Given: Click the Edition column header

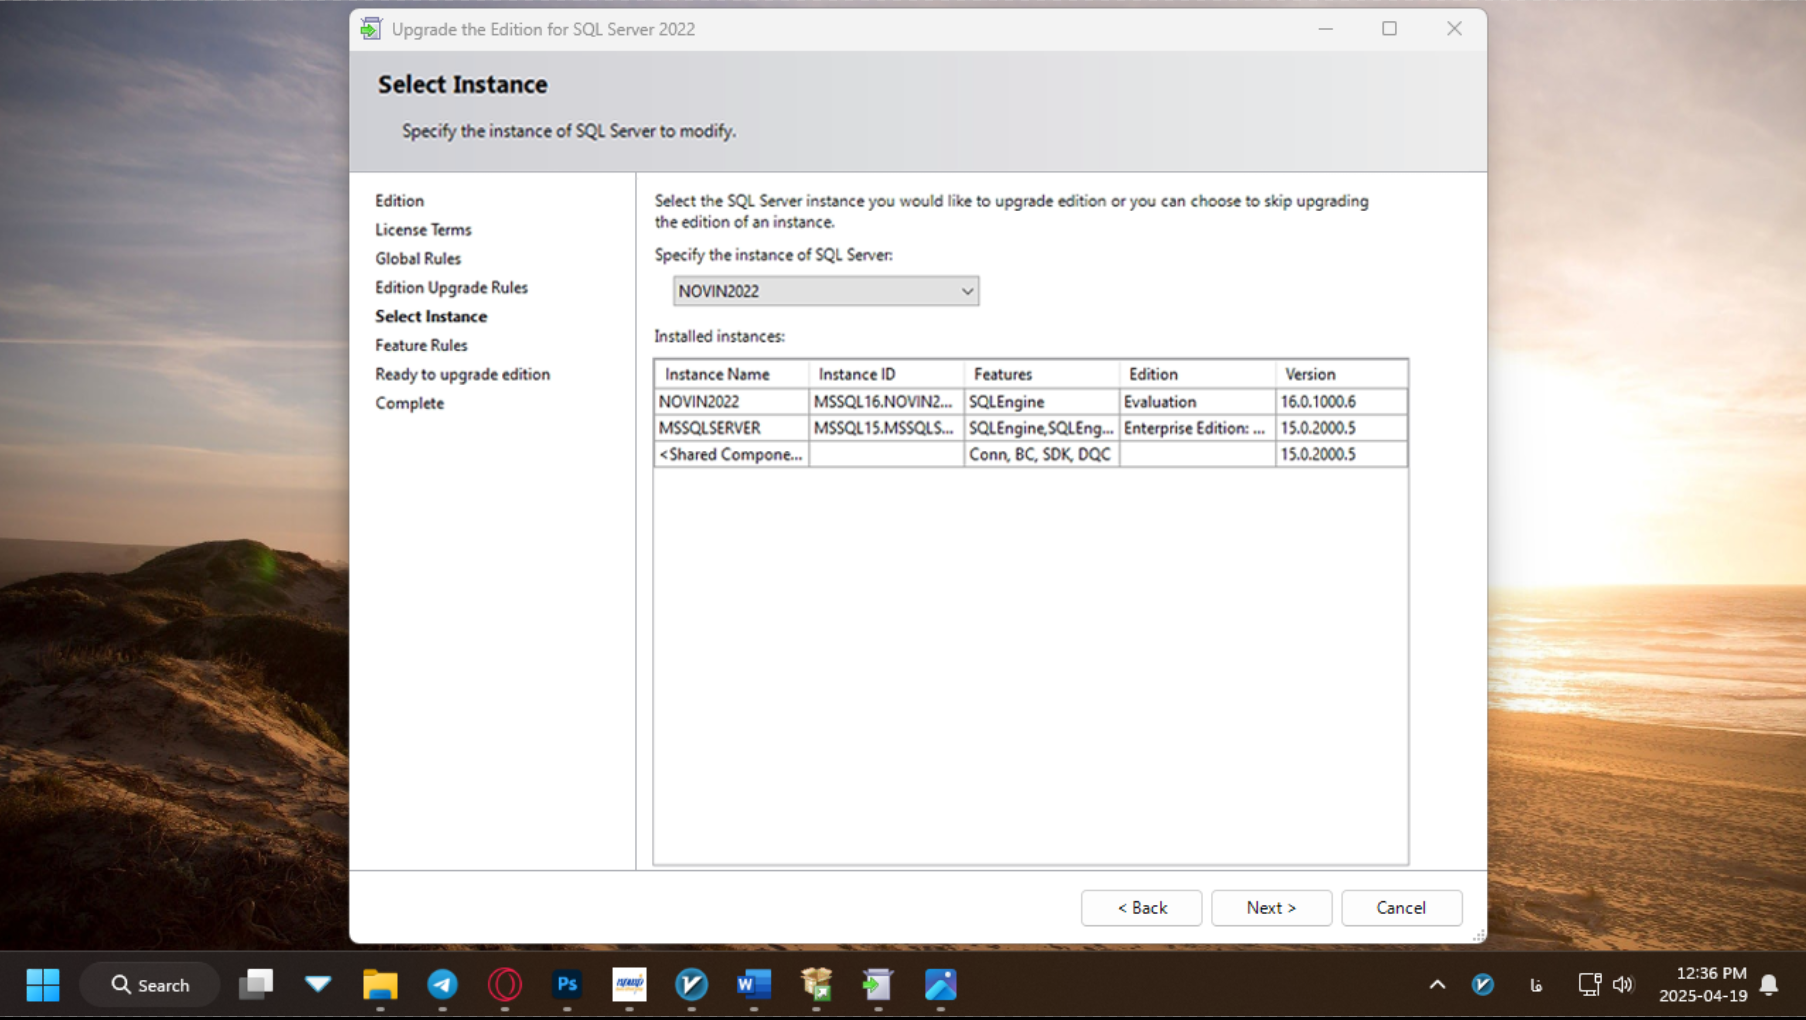Looking at the screenshot, I should [1197, 374].
